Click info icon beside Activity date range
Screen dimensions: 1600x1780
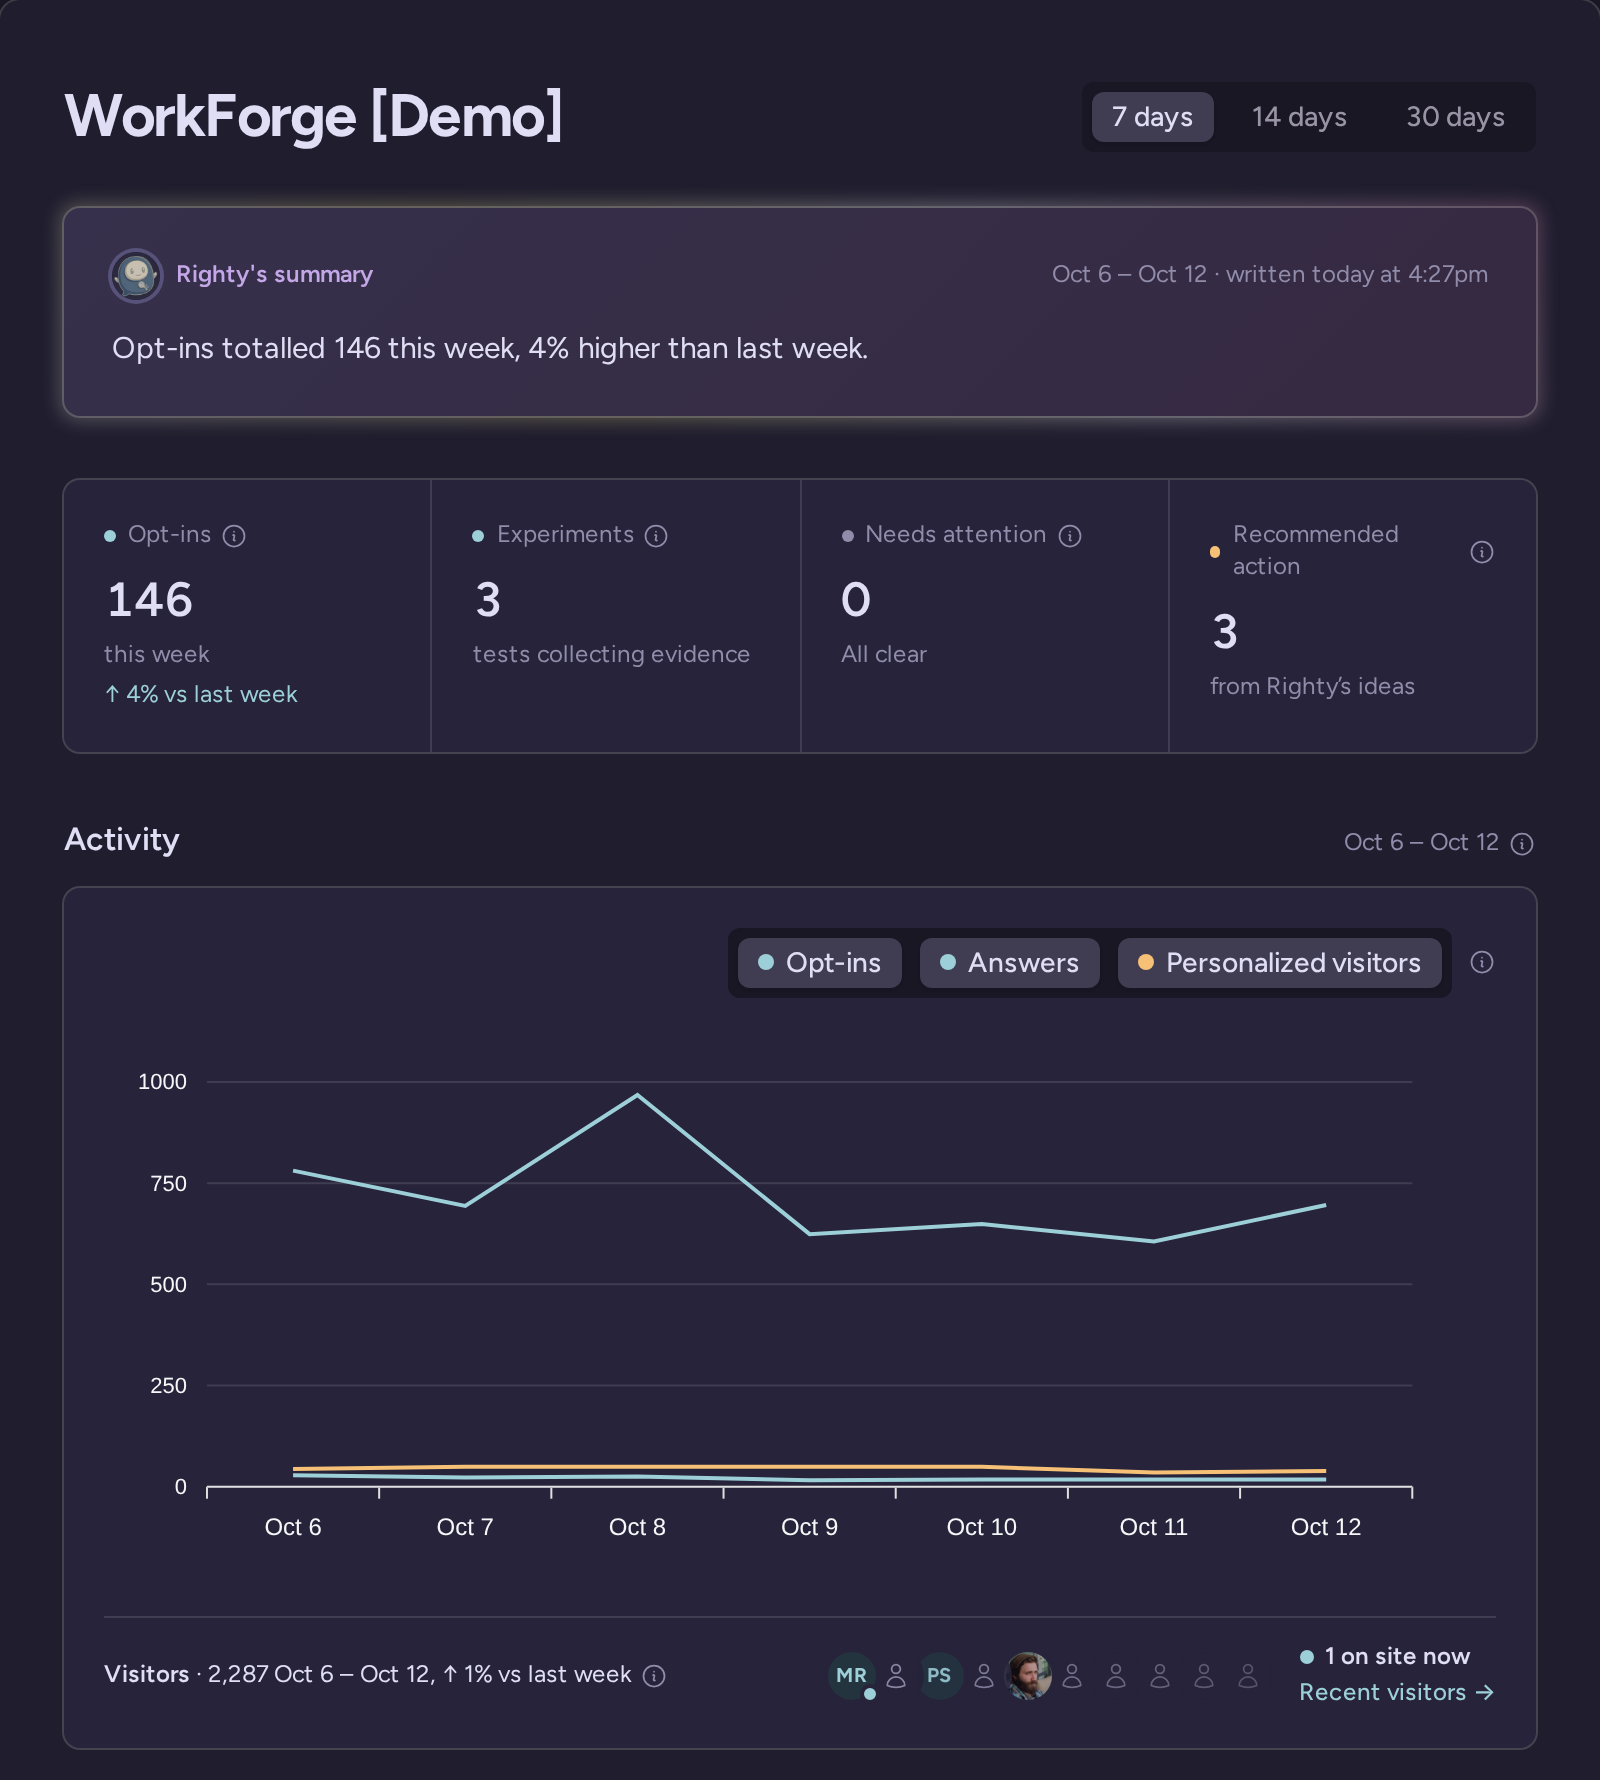point(1522,844)
